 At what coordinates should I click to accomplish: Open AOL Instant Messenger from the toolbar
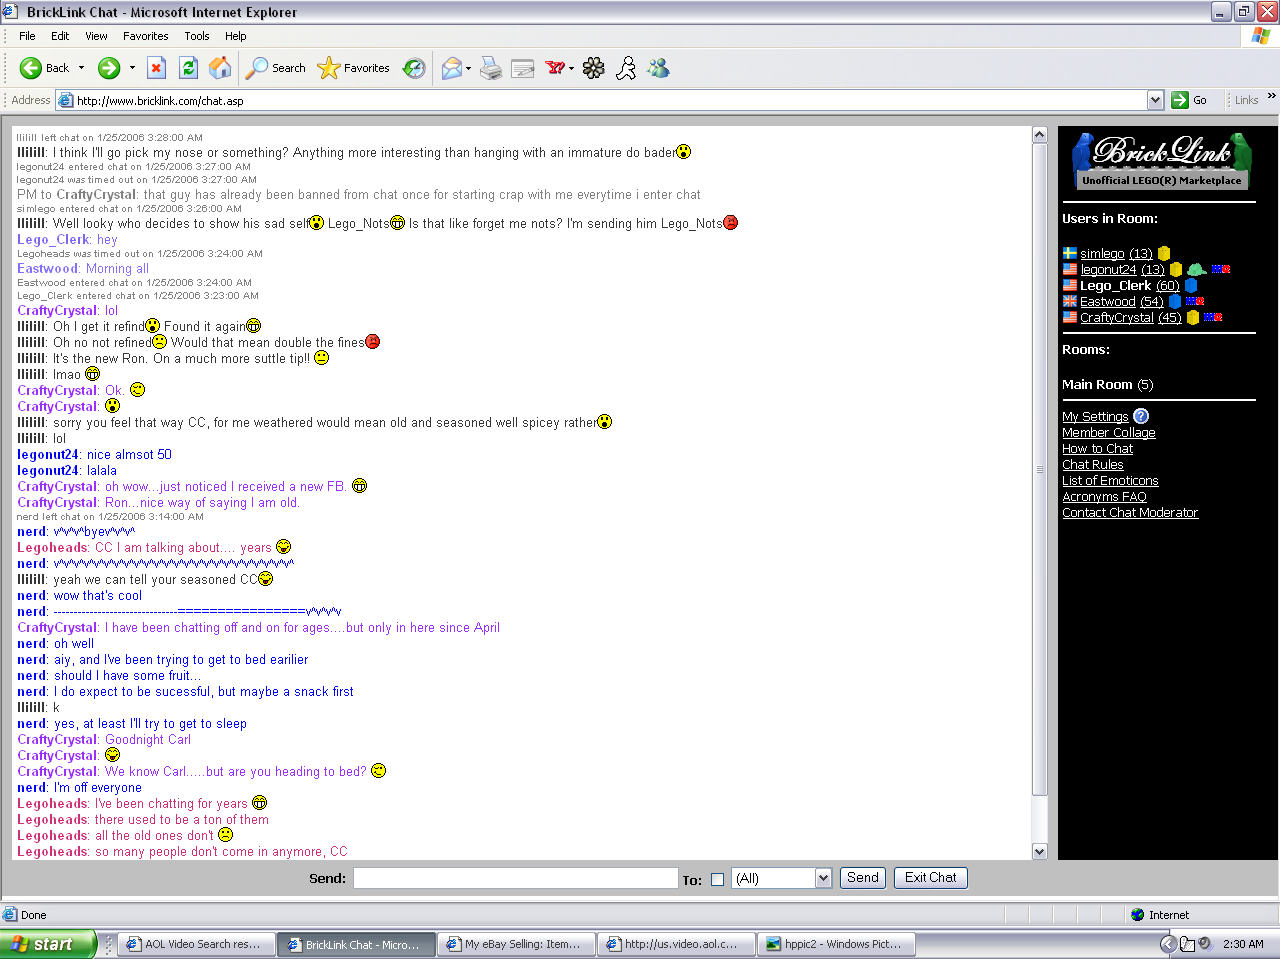[x=626, y=68]
